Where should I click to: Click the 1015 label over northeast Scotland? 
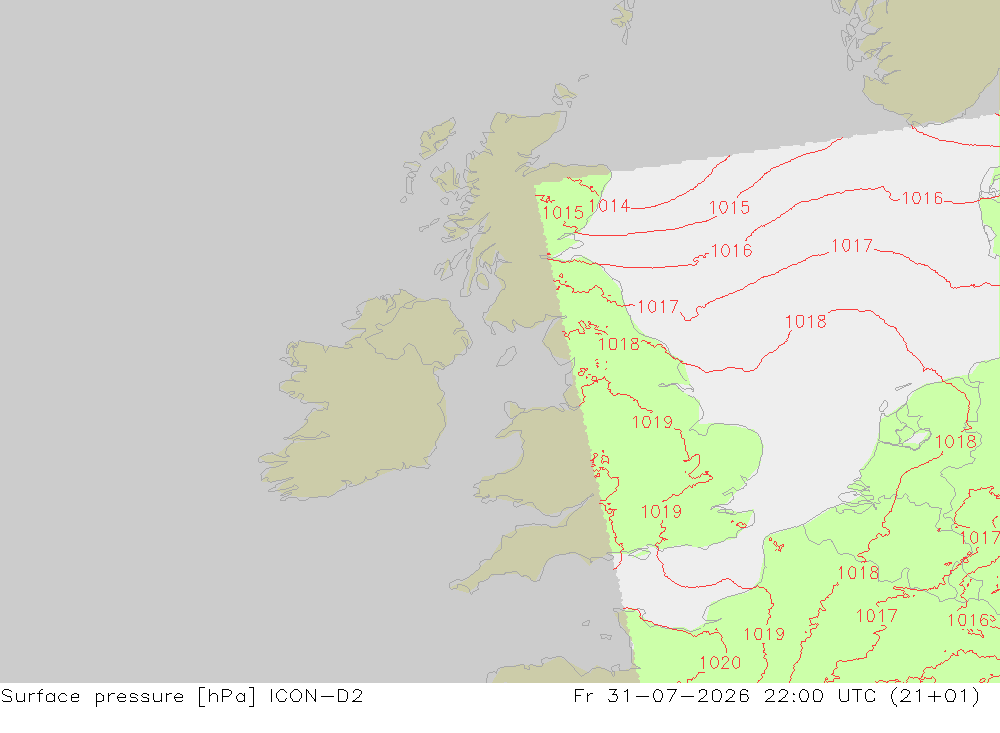pyautogui.click(x=563, y=212)
